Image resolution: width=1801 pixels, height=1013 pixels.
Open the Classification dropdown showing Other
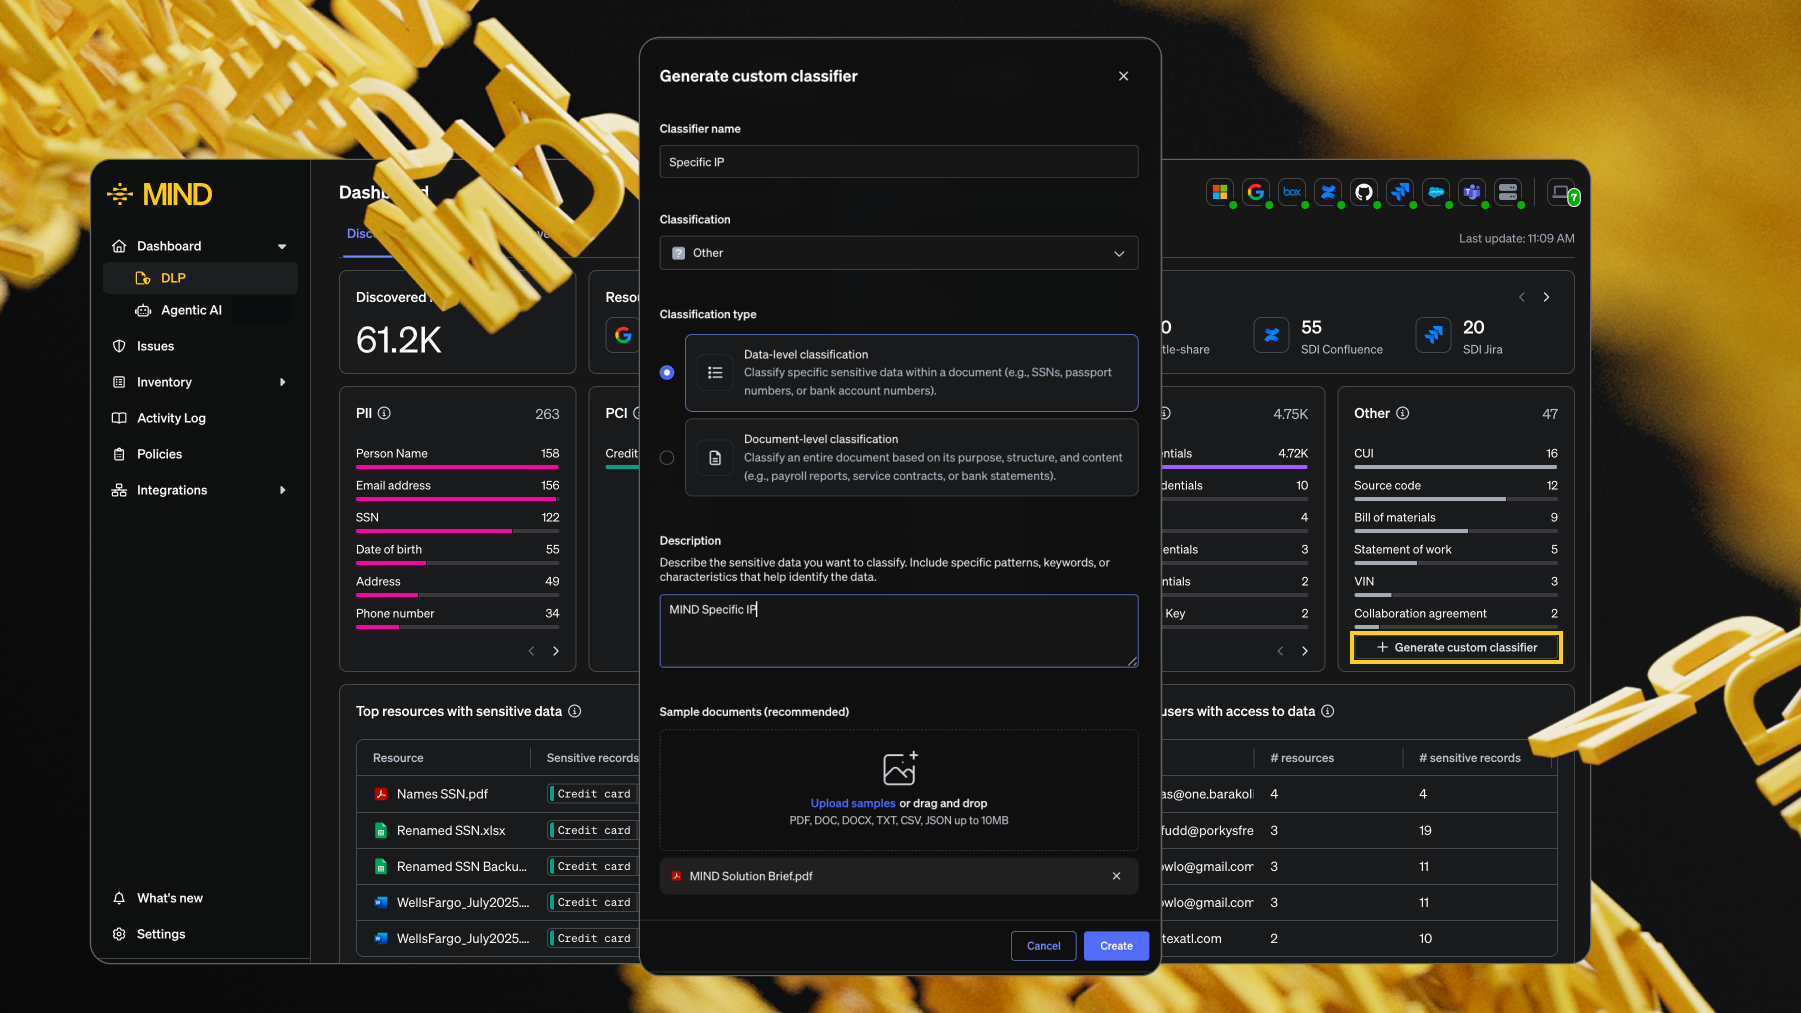click(x=899, y=253)
